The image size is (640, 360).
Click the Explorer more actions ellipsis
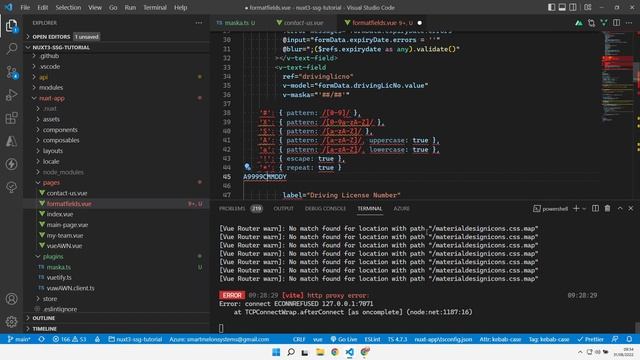(199, 23)
